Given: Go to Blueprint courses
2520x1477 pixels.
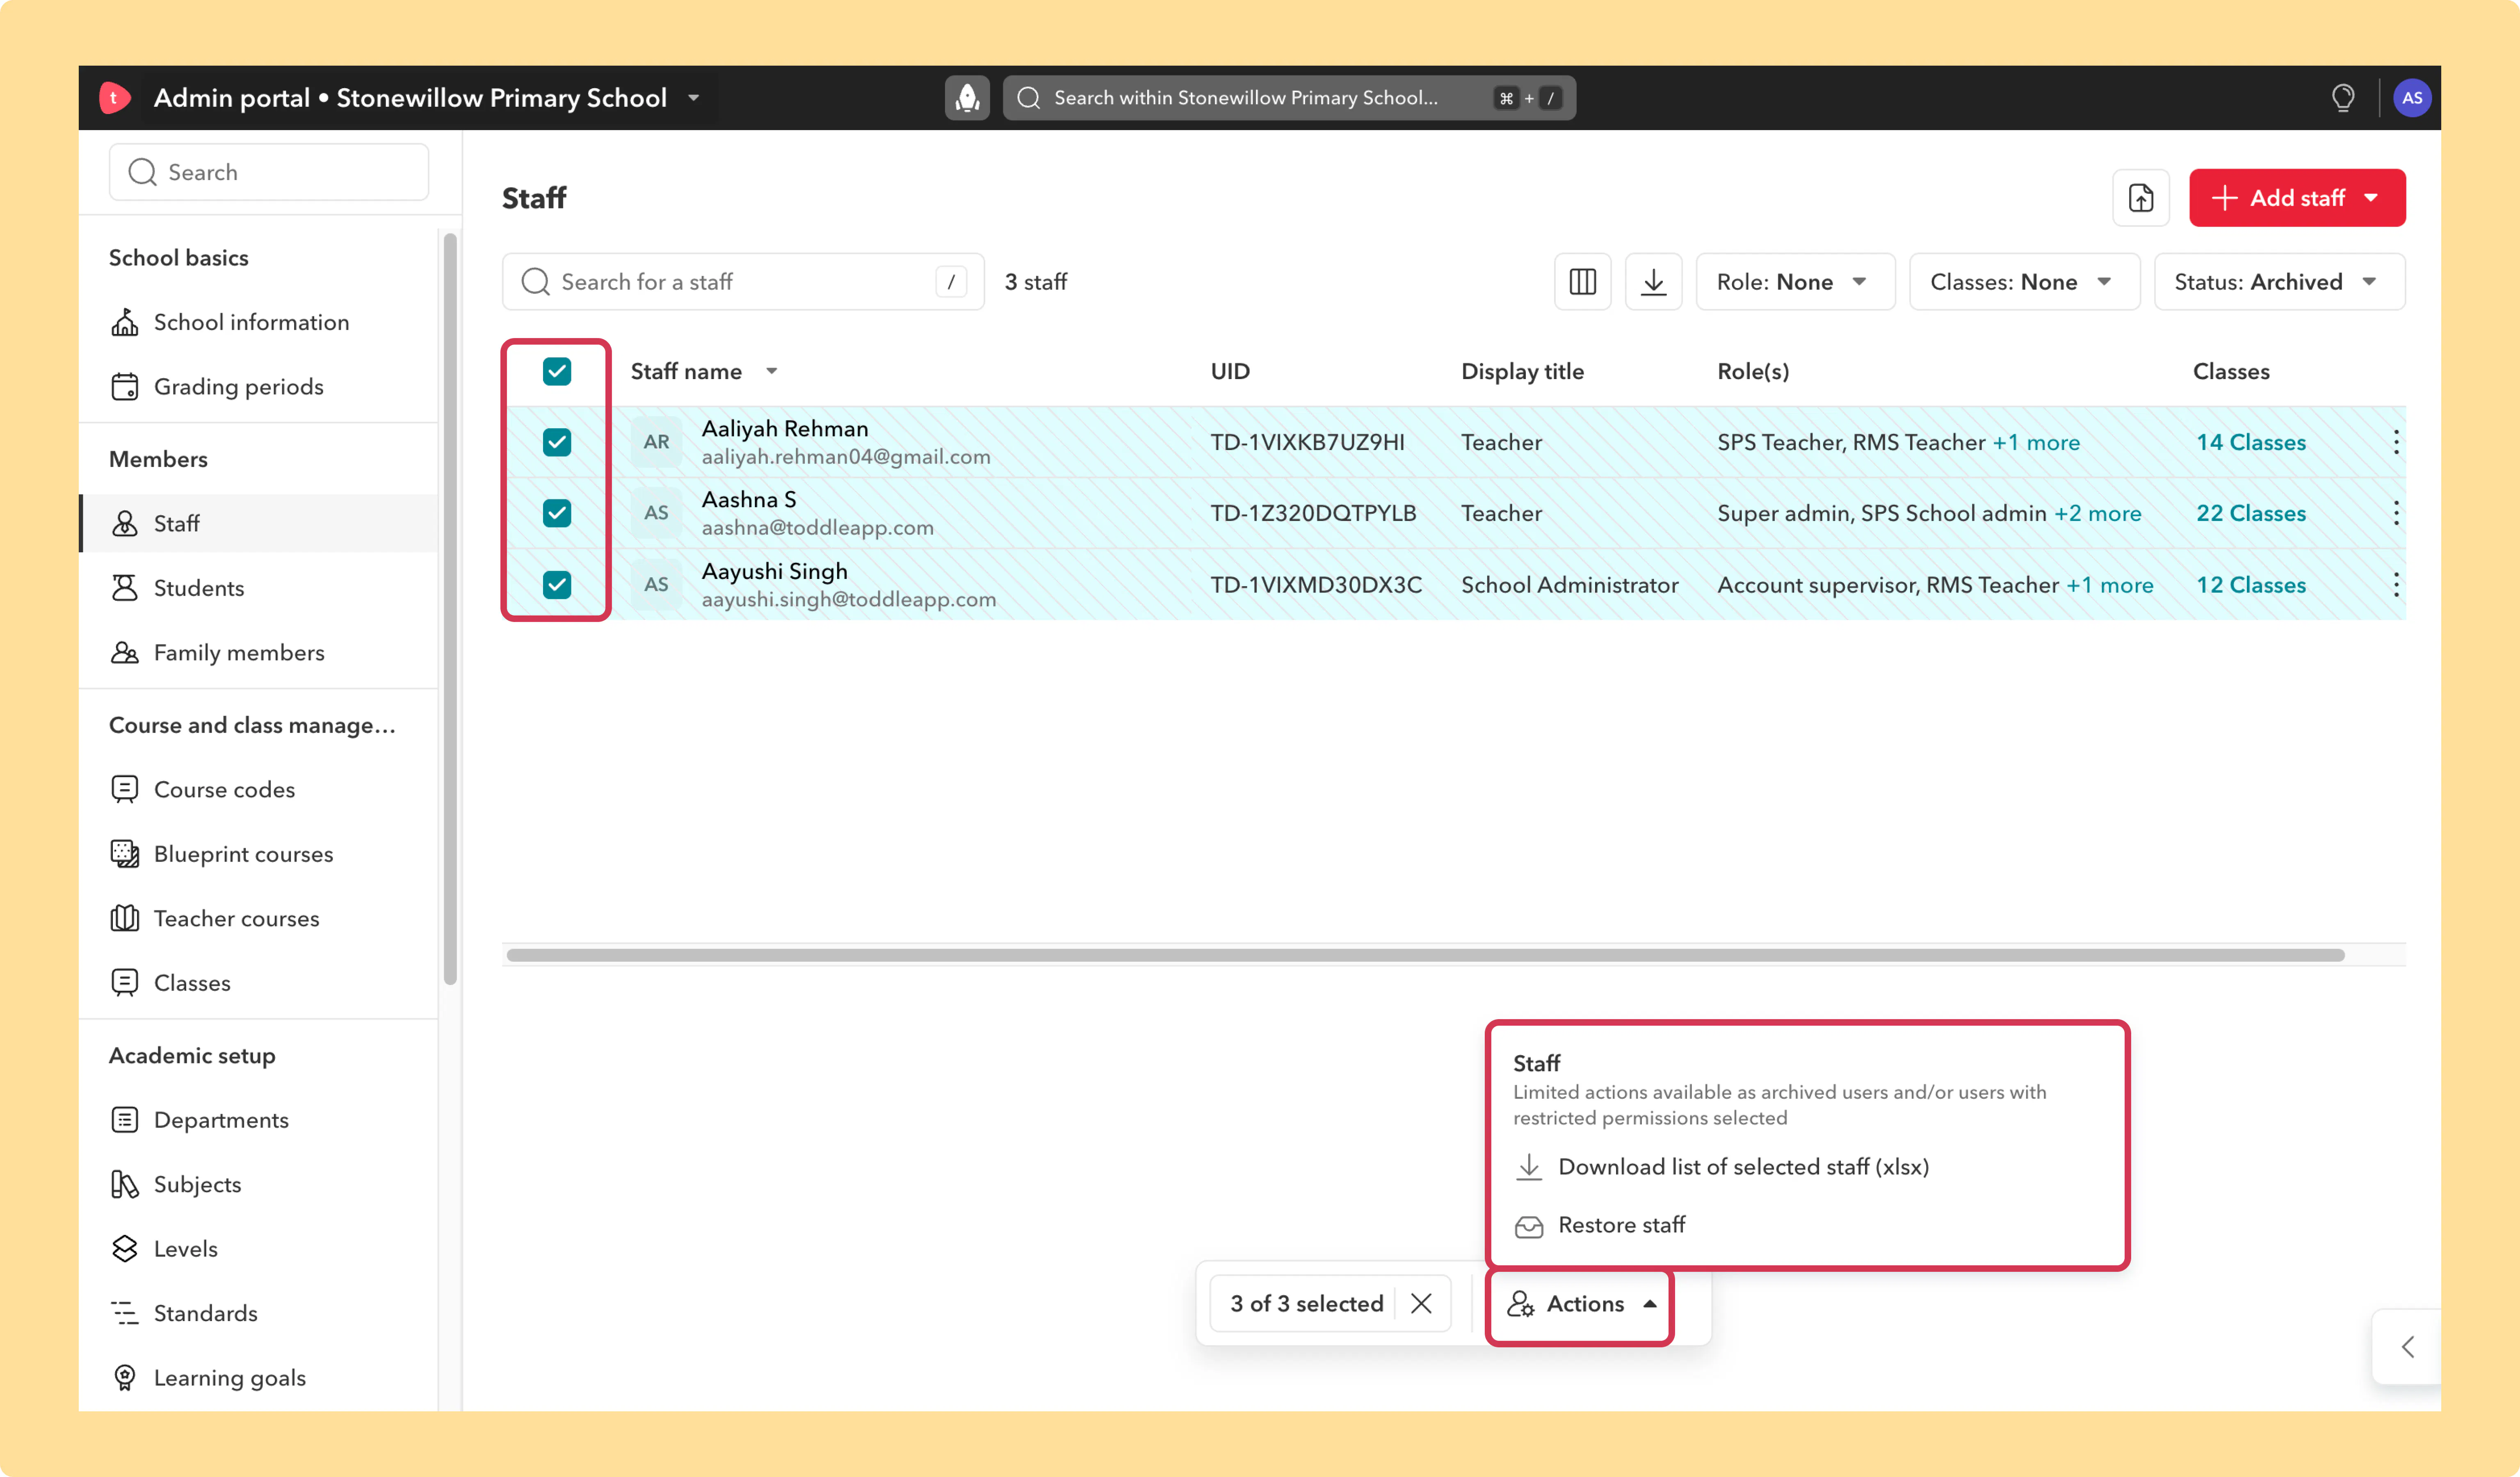Looking at the screenshot, I should click(243, 854).
